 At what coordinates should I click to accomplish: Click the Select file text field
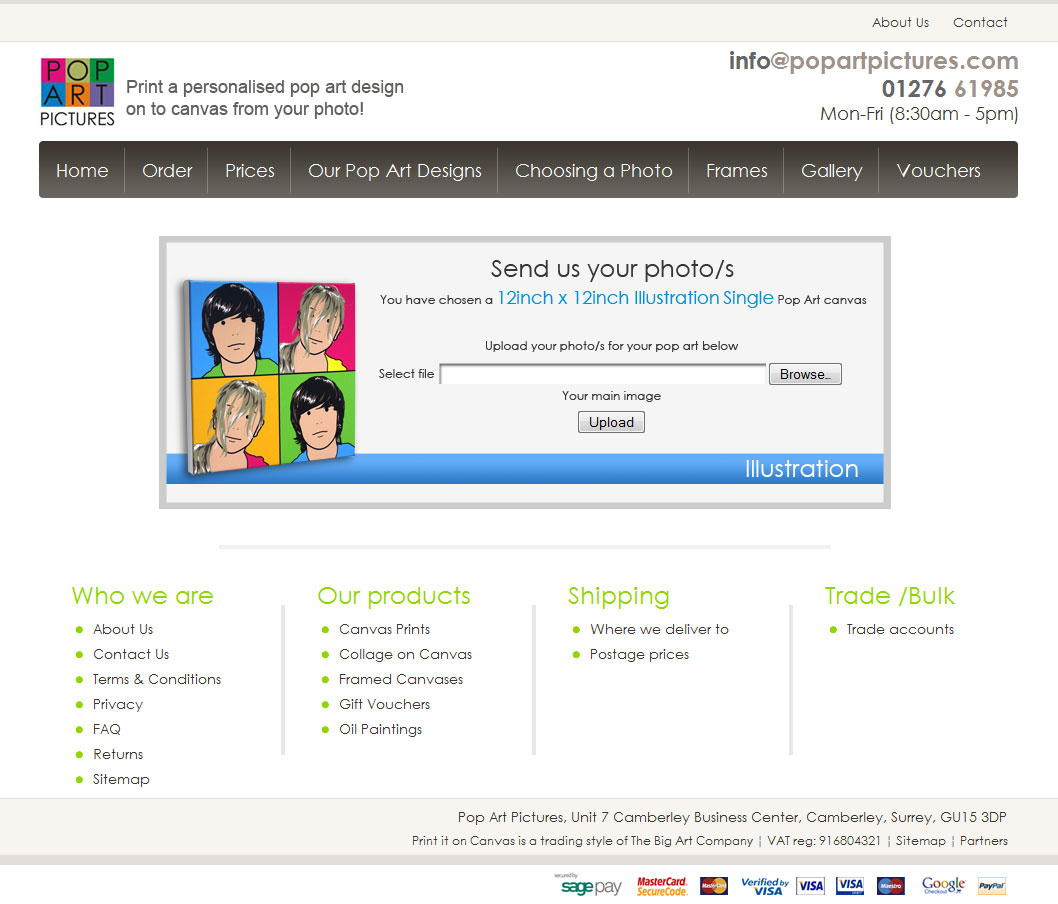(603, 374)
